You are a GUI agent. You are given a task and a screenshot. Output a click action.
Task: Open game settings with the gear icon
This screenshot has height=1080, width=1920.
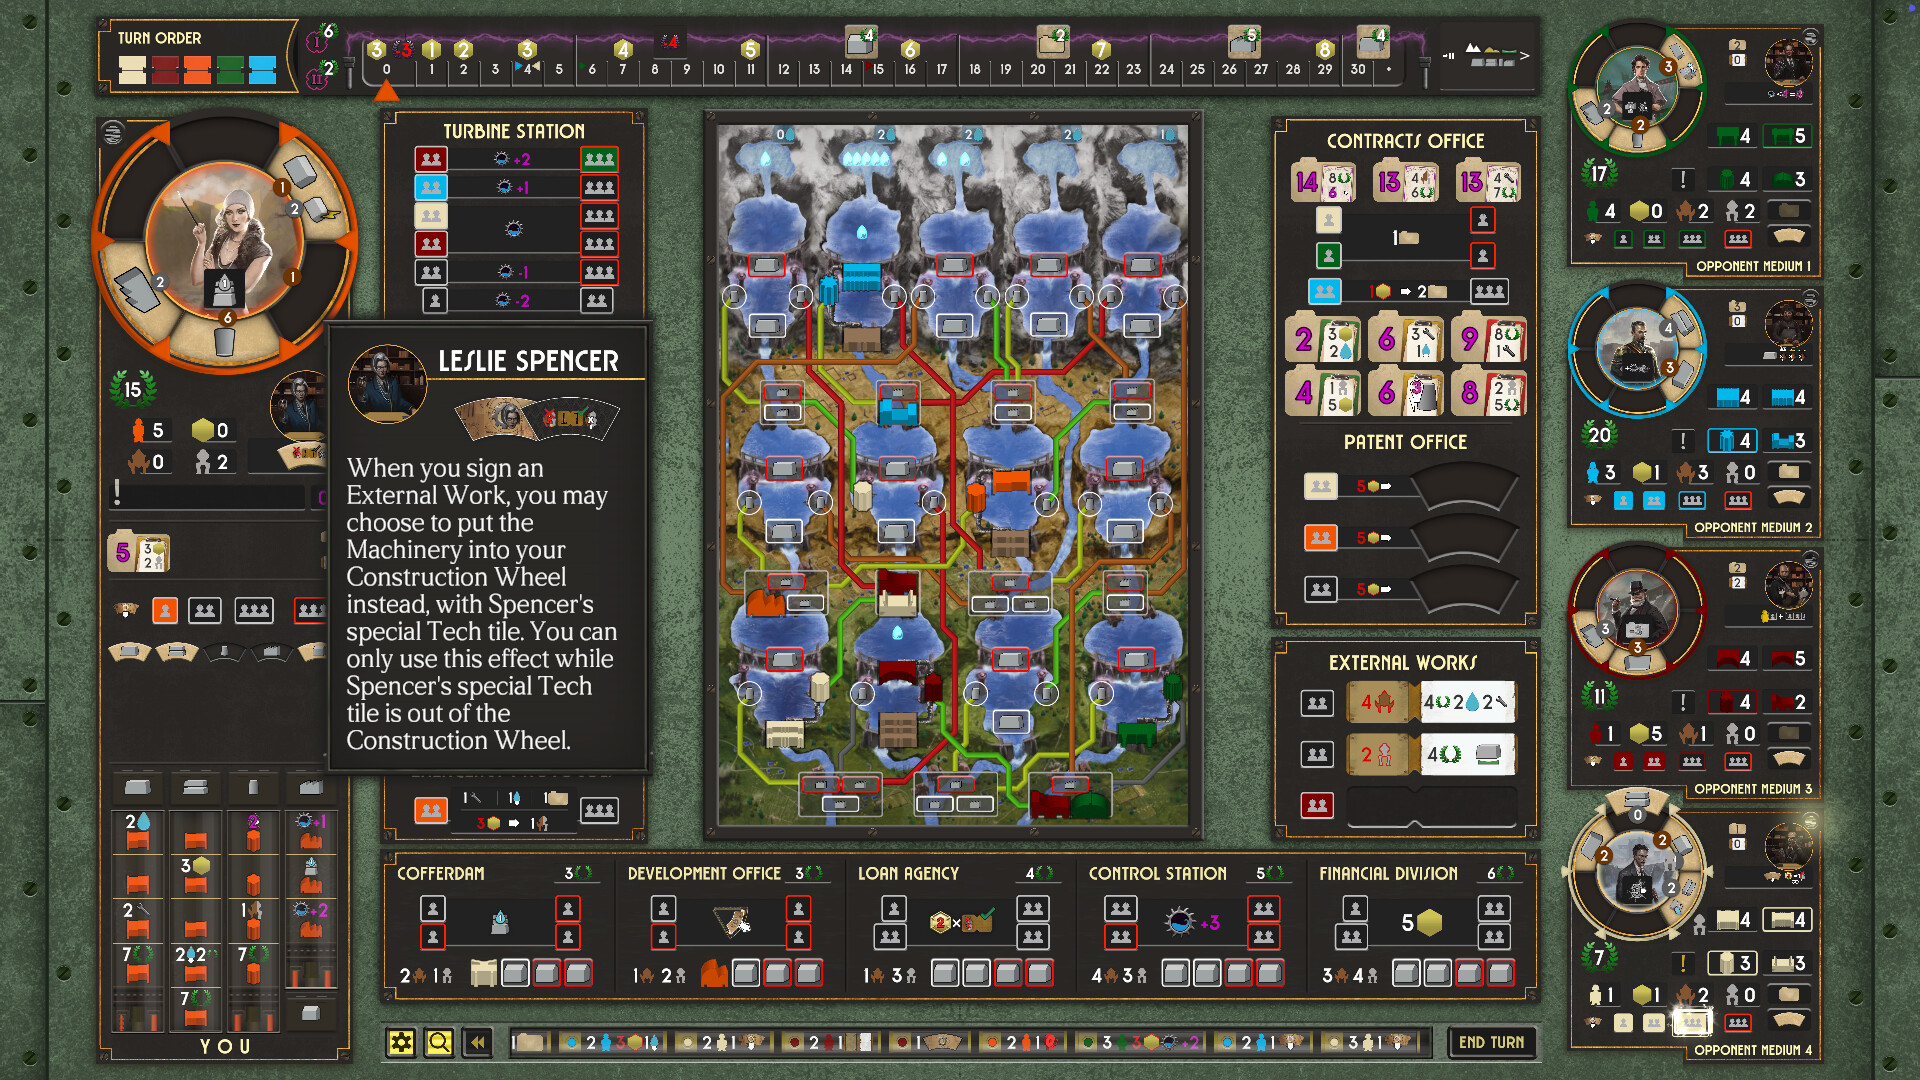click(x=402, y=1042)
